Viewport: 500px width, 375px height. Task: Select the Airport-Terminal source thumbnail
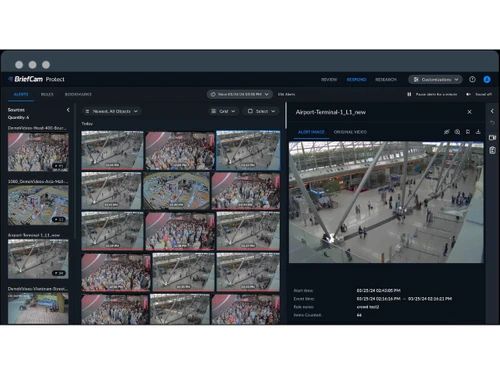[38, 259]
